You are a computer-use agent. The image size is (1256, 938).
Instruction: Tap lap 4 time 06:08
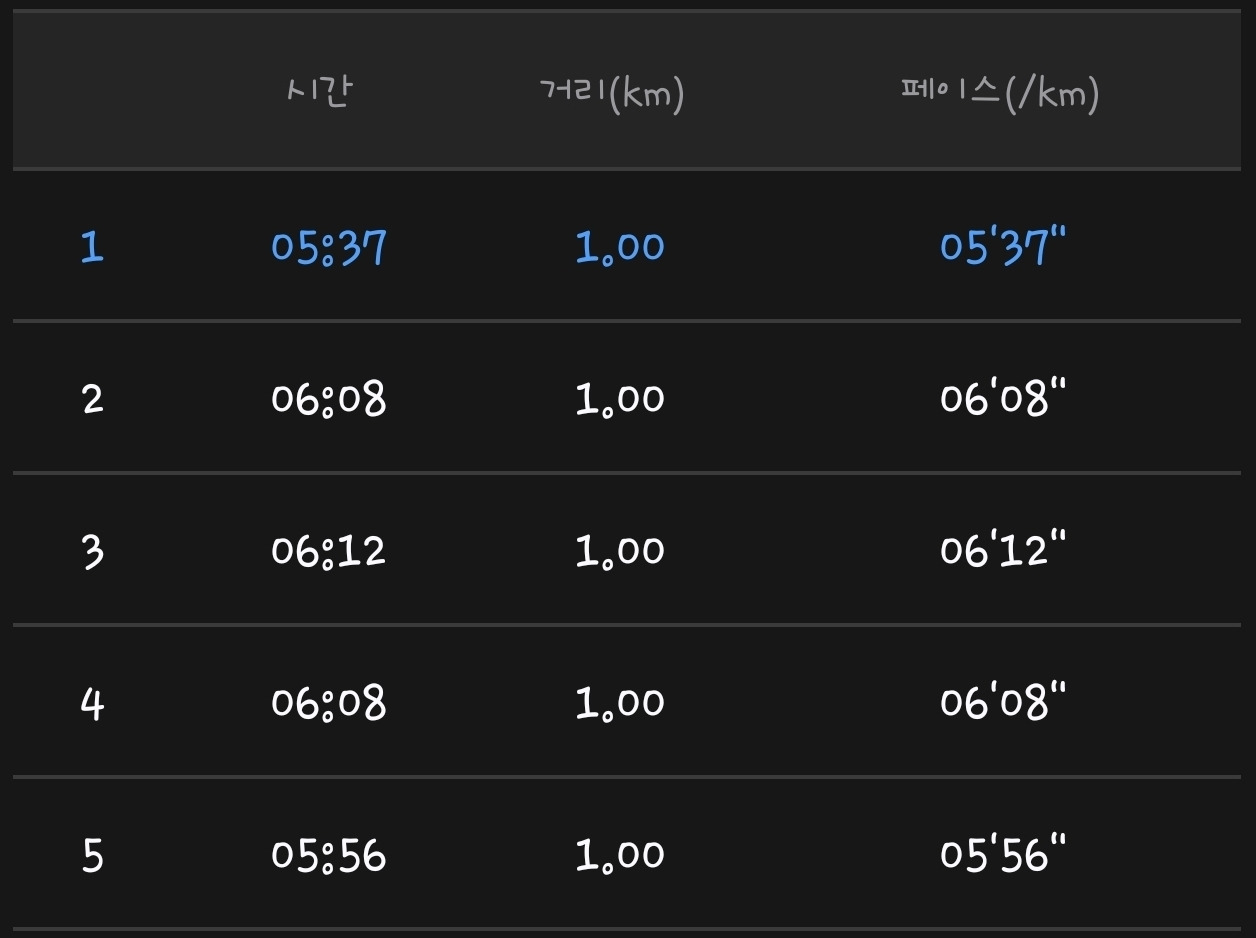328,703
